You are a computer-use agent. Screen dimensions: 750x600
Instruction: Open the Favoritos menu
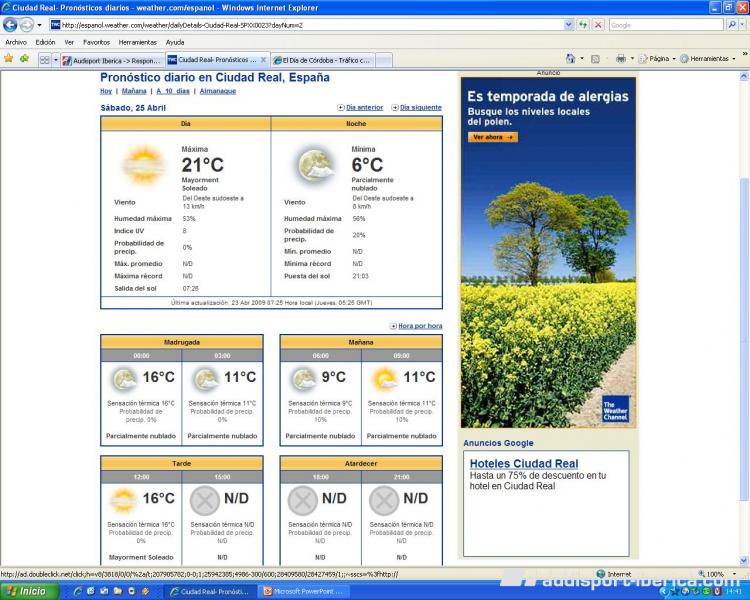[x=96, y=42]
